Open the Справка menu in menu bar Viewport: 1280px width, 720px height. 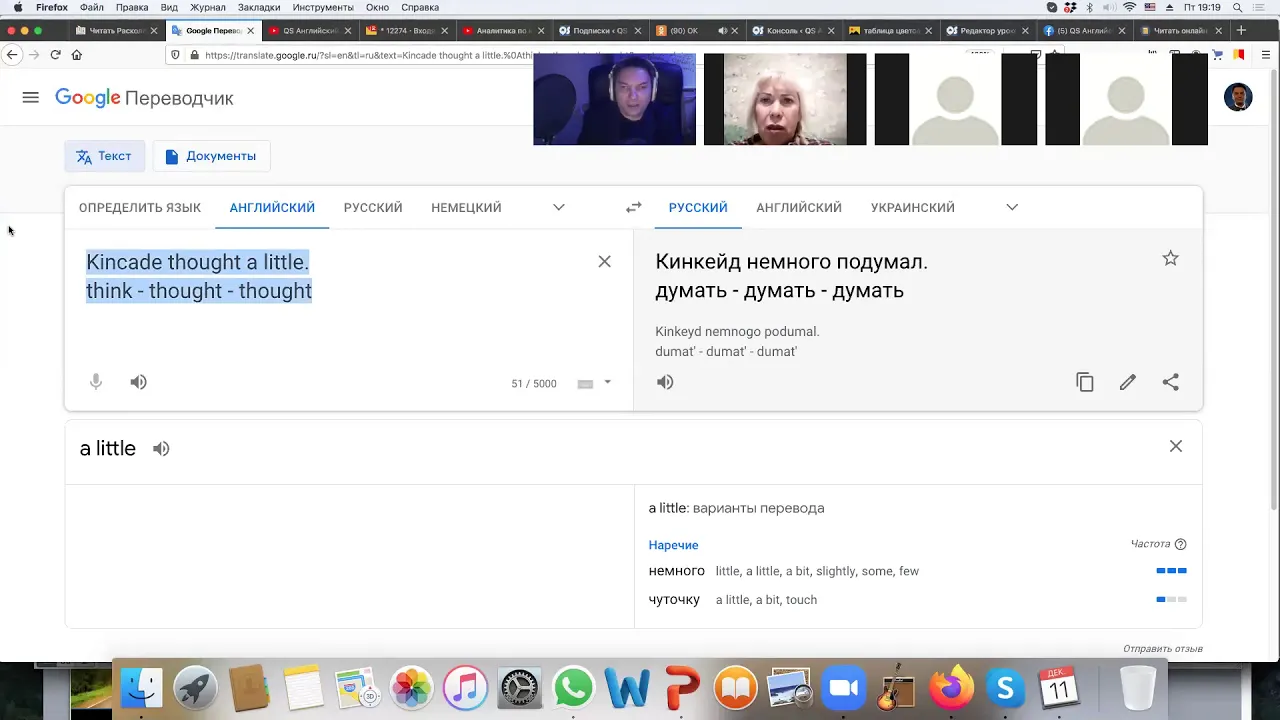420,7
